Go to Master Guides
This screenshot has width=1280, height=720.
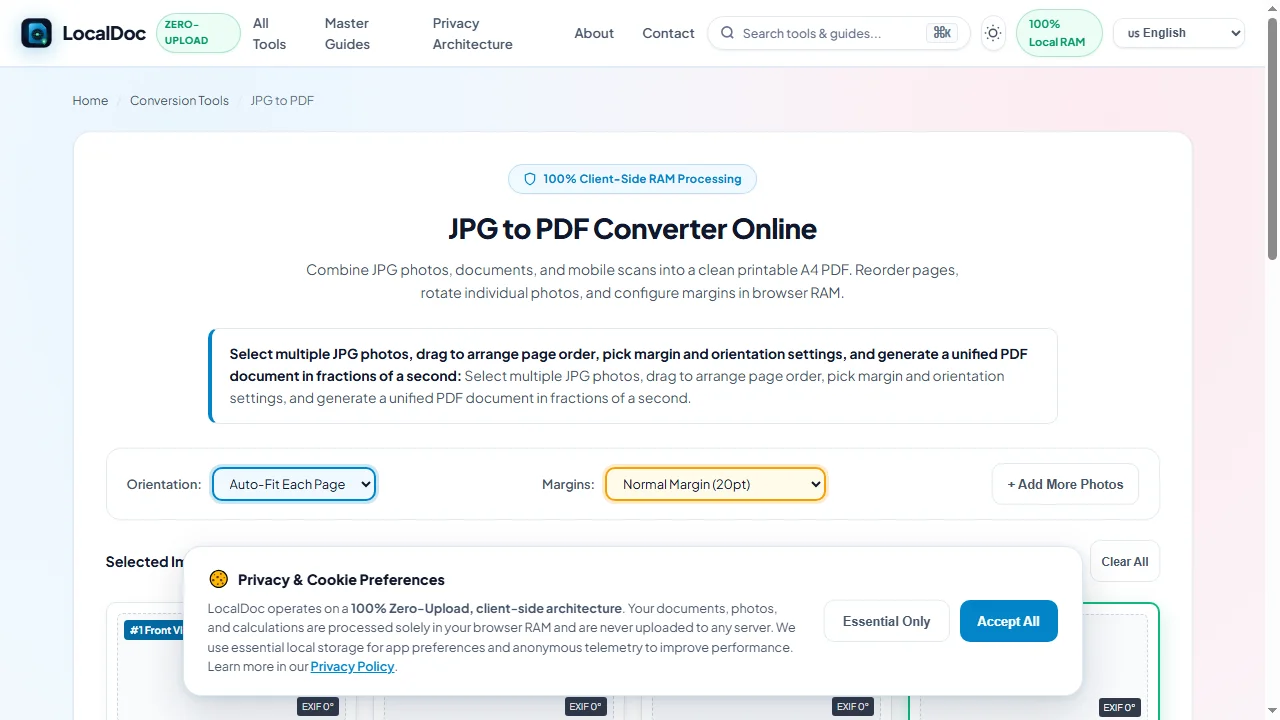point(347,33)
